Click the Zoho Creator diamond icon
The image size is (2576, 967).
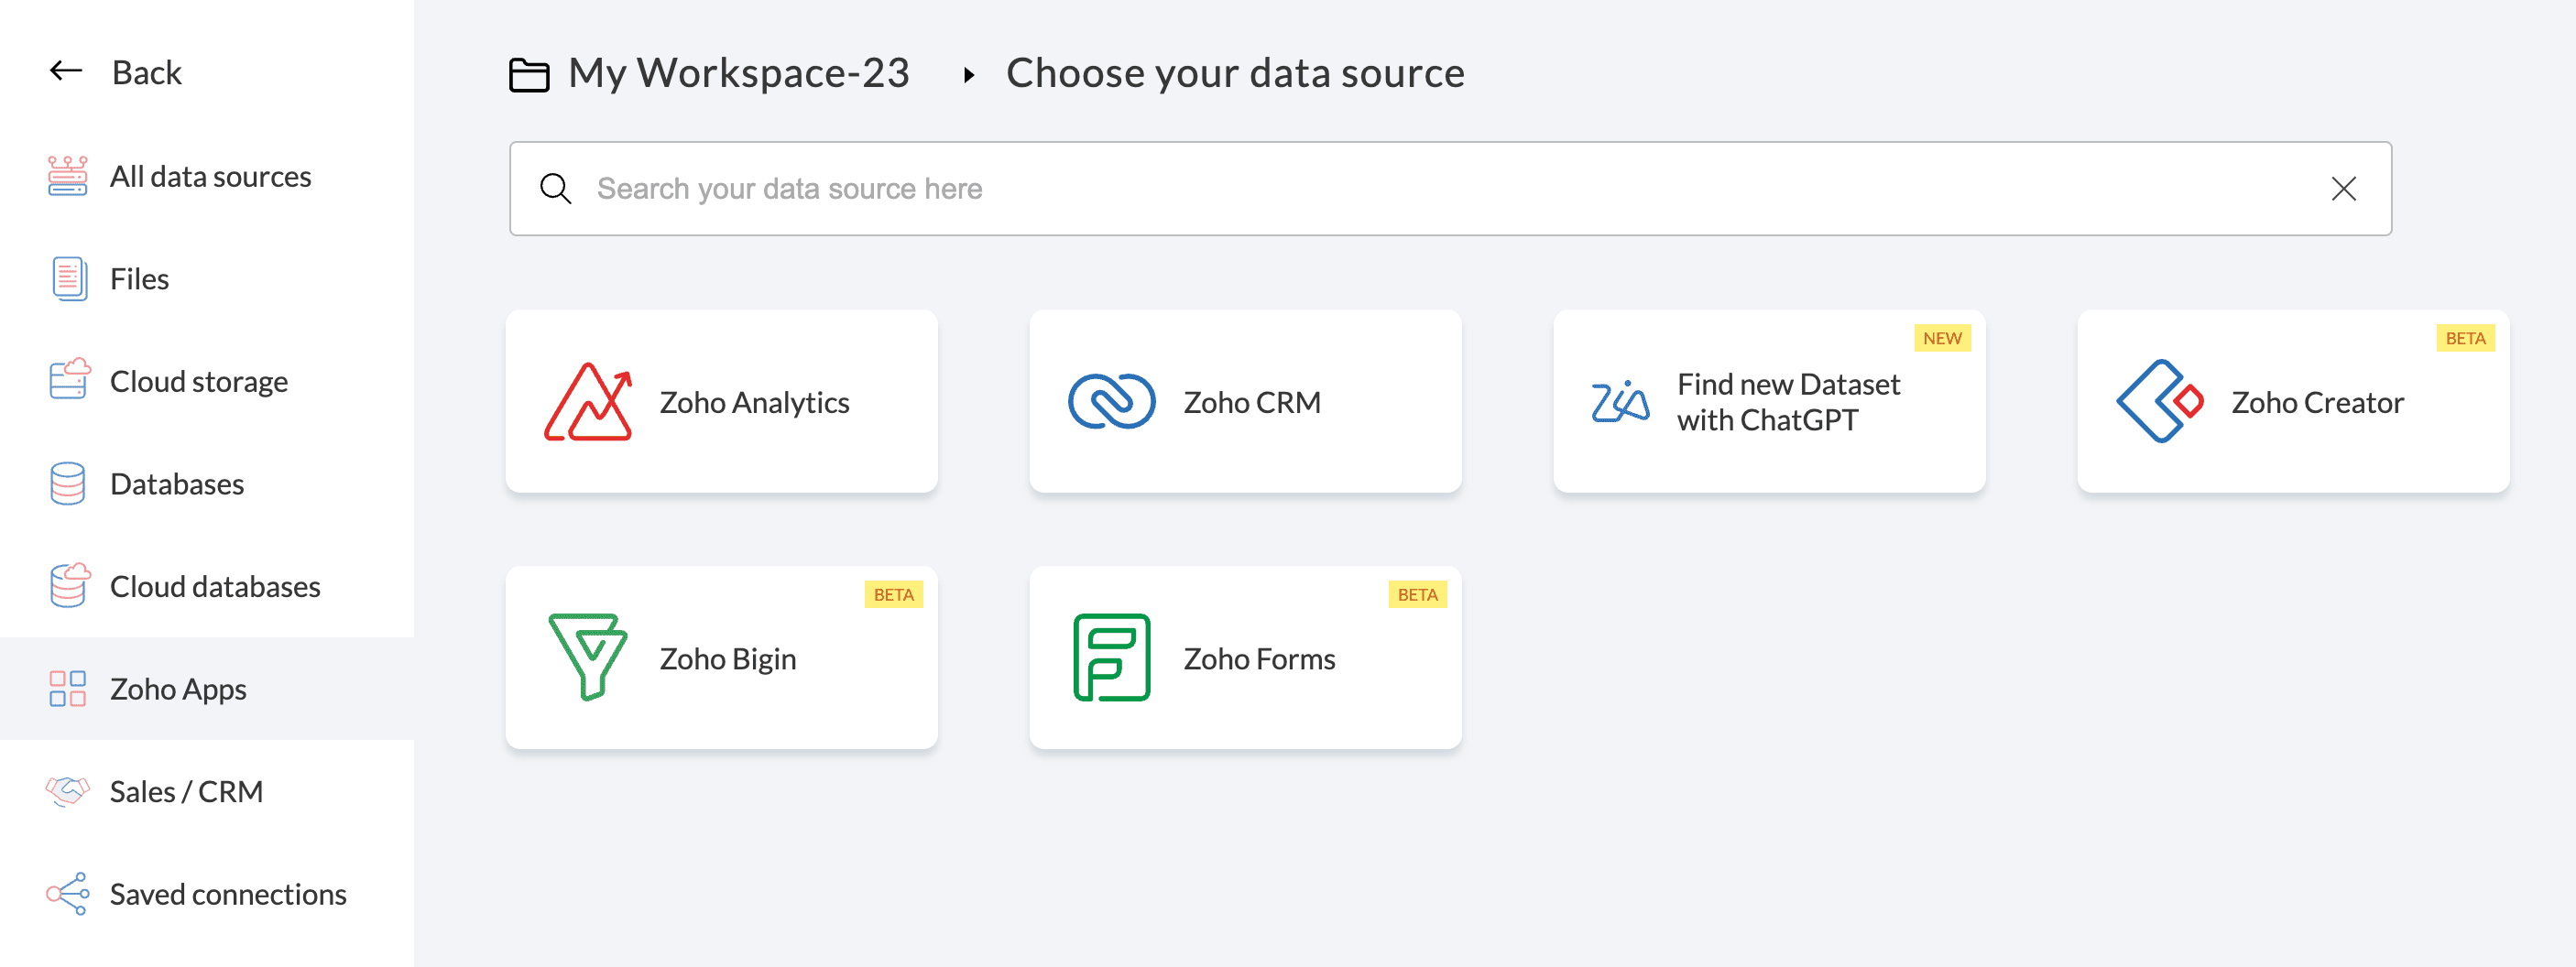pyautogui.click(x=2159, y=402)
